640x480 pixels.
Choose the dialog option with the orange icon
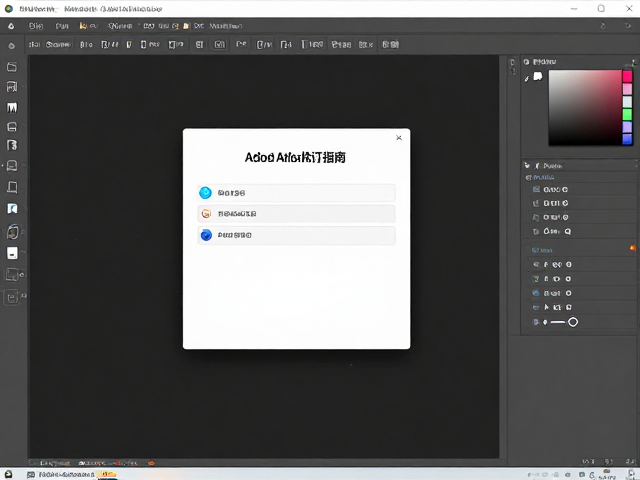tap(296, 213)
